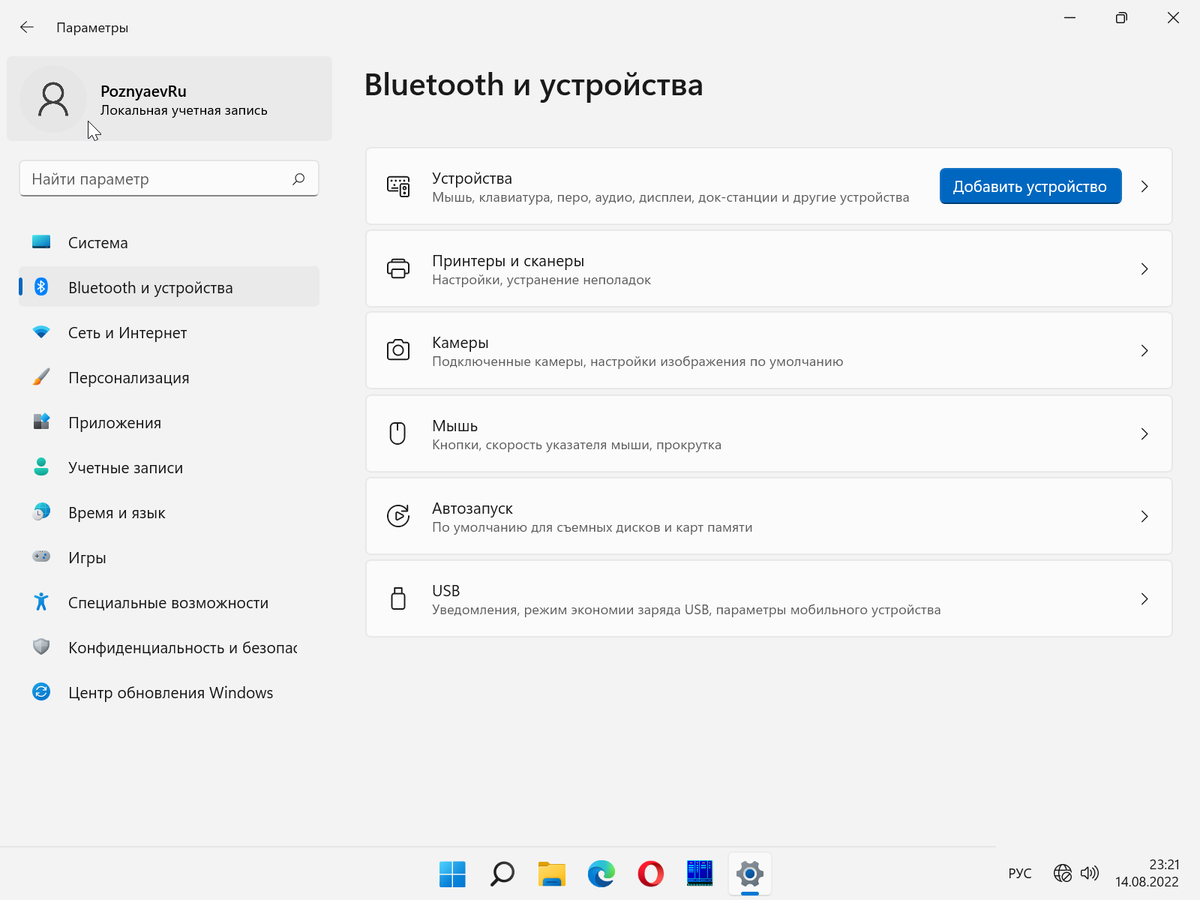Screen dimensions: 1200x900
Task: Click the USB drive icon
Action: pos(398,598)
